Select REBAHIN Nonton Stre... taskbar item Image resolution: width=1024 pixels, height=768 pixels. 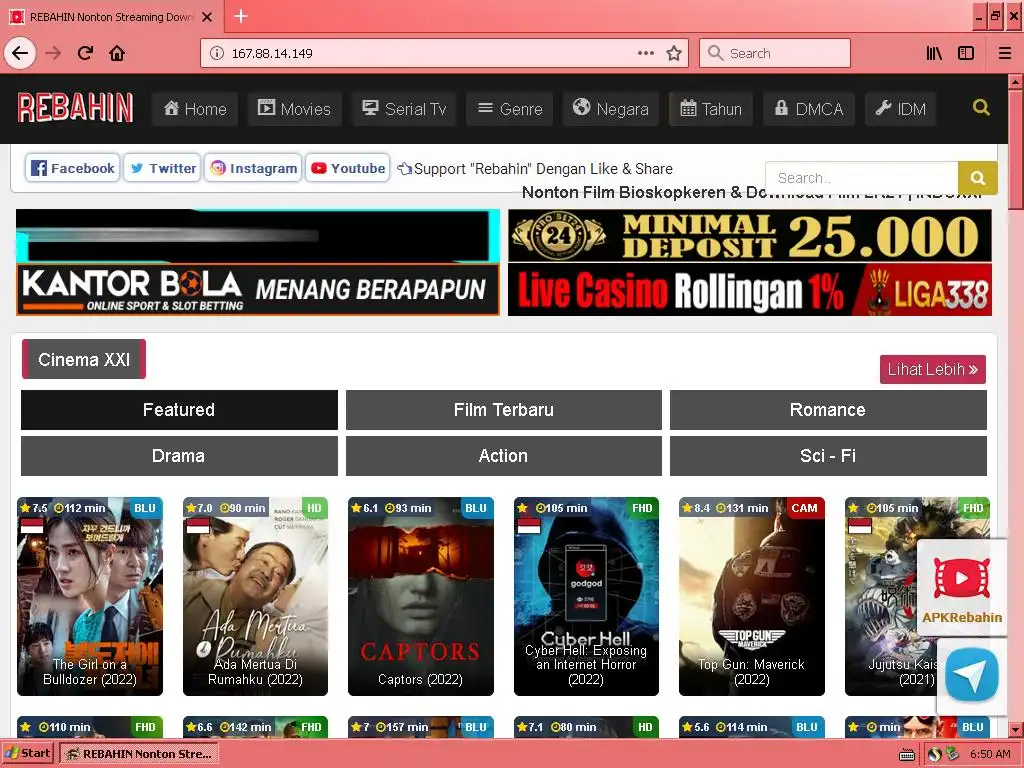[139, 754]
